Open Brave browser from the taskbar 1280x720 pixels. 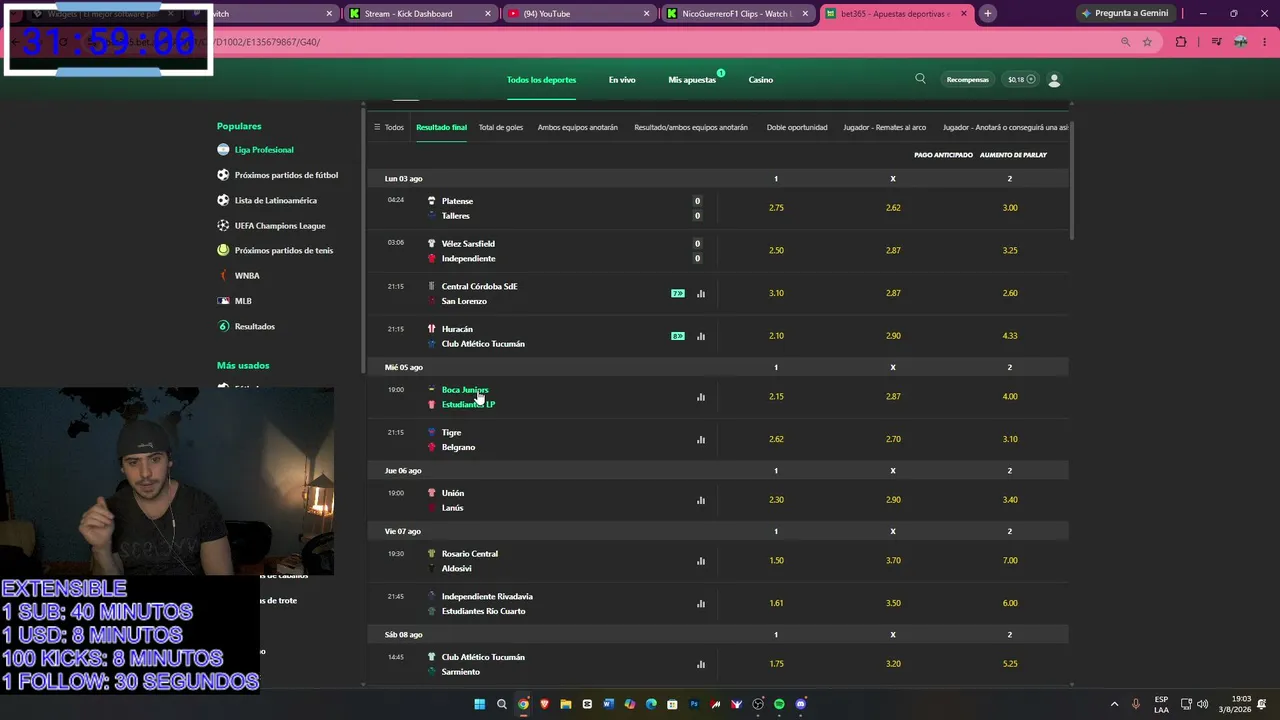tap(544, 704)
